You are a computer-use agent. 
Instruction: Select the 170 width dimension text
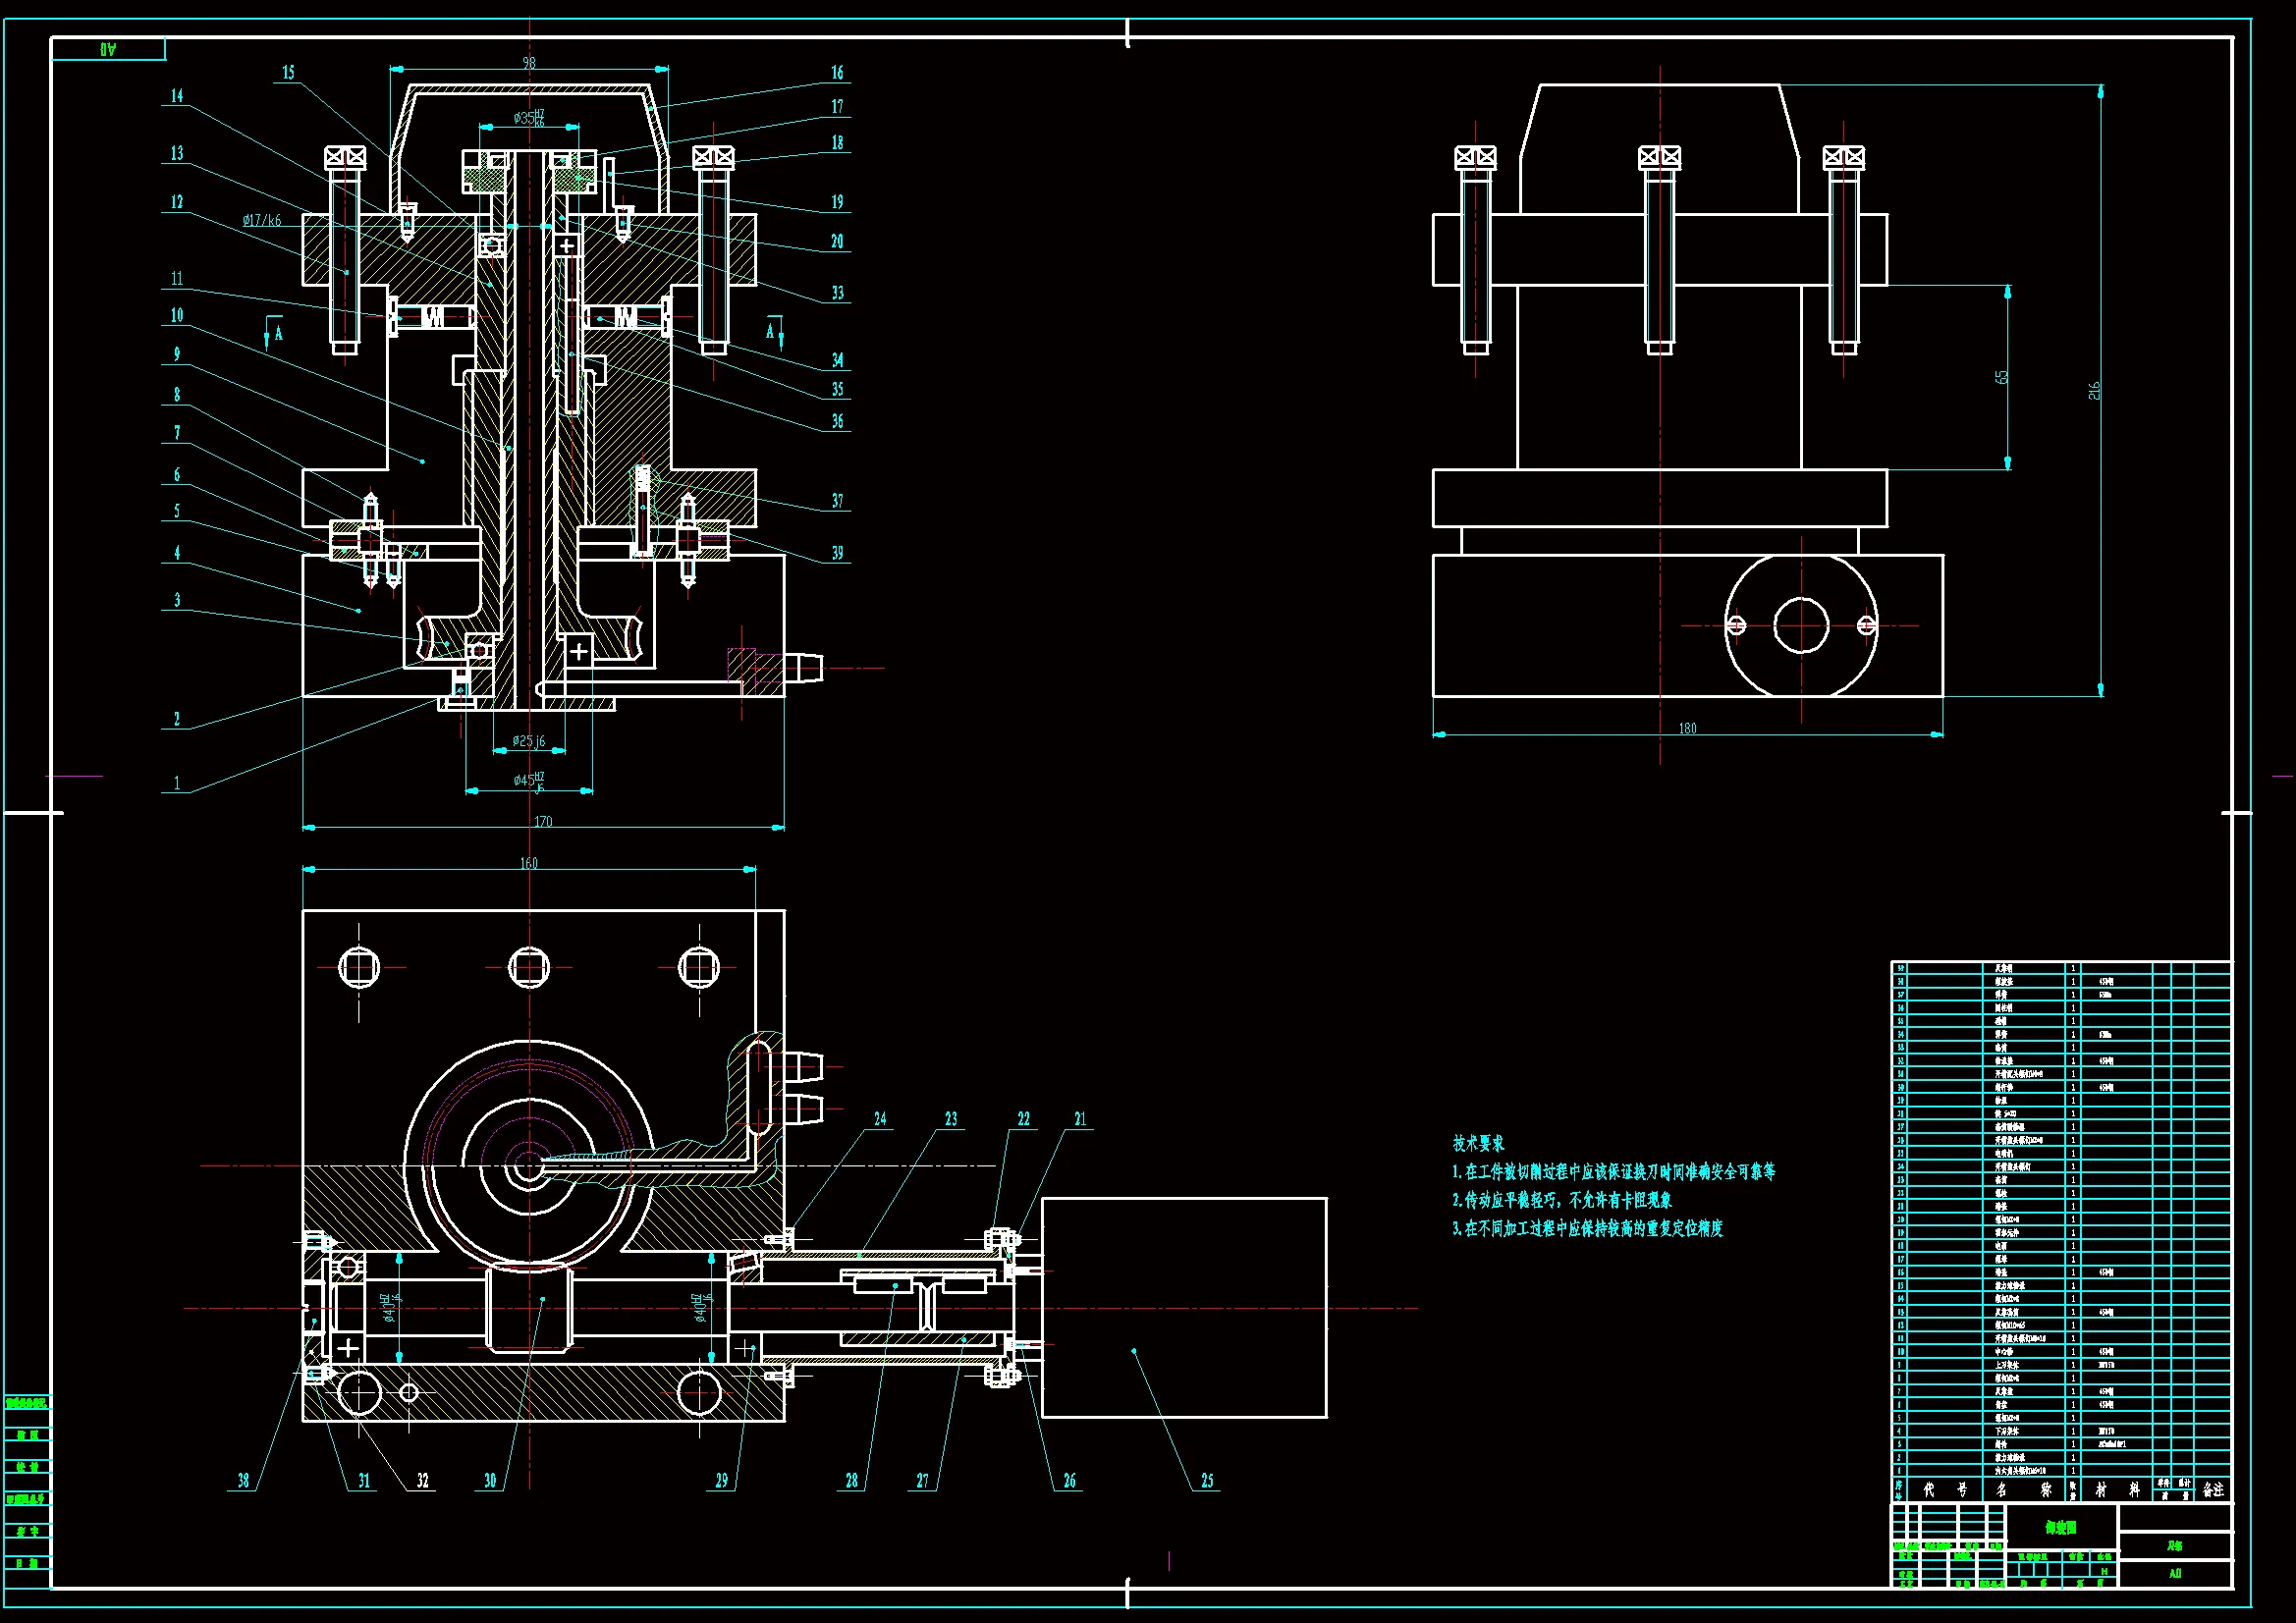coord(543,821)
